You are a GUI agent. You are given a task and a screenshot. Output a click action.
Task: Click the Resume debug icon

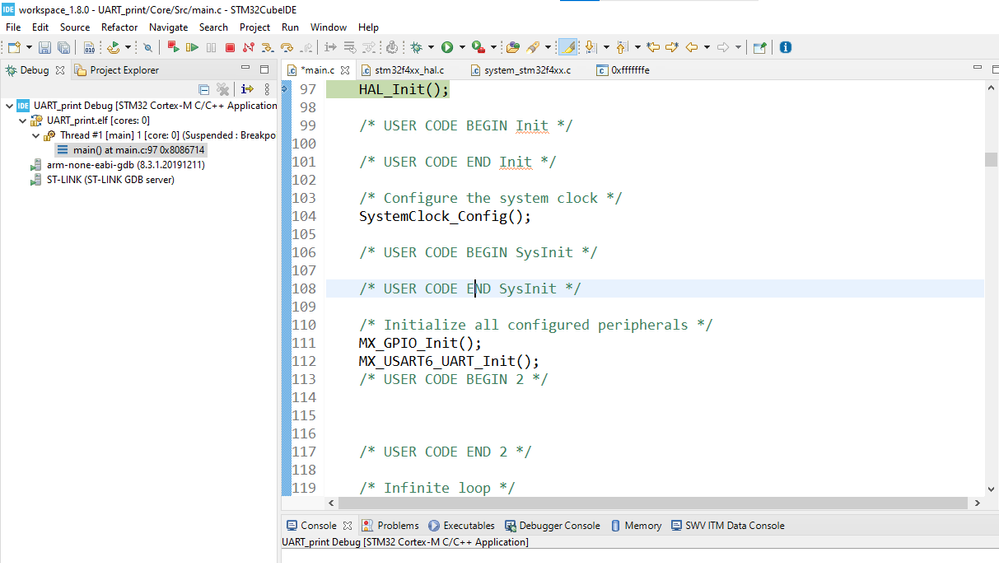tap(192, 47)
